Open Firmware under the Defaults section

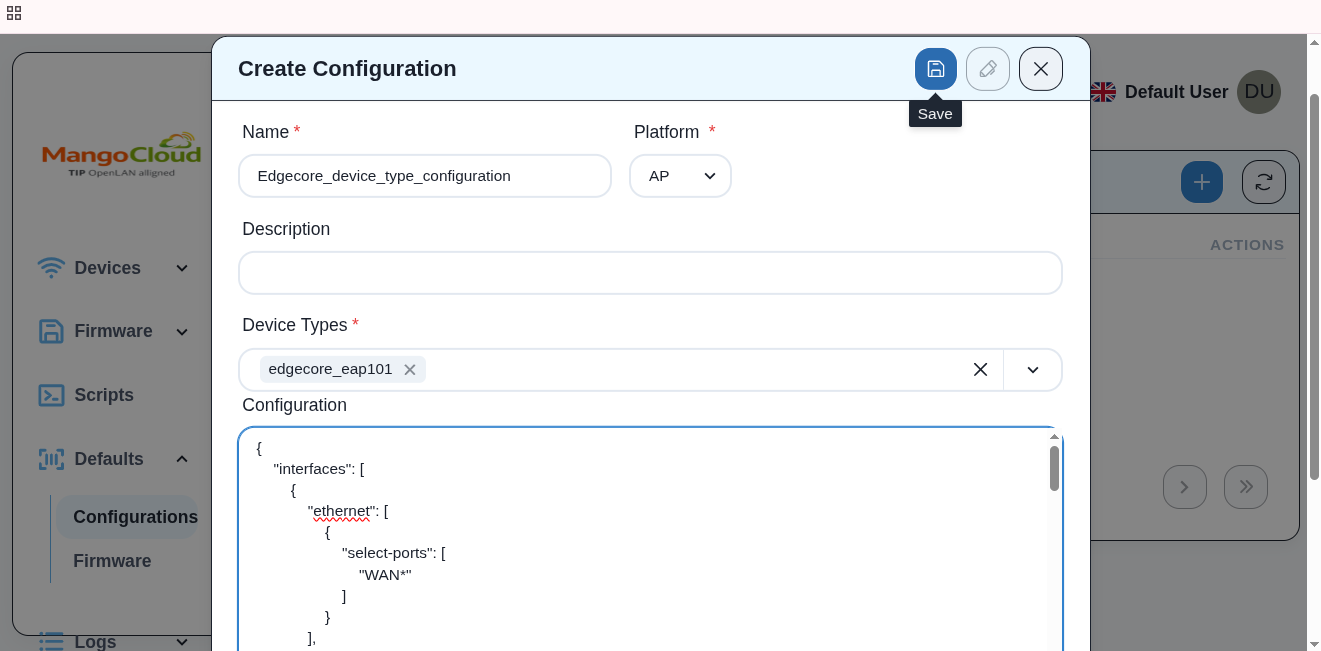[x=112, y=561]
